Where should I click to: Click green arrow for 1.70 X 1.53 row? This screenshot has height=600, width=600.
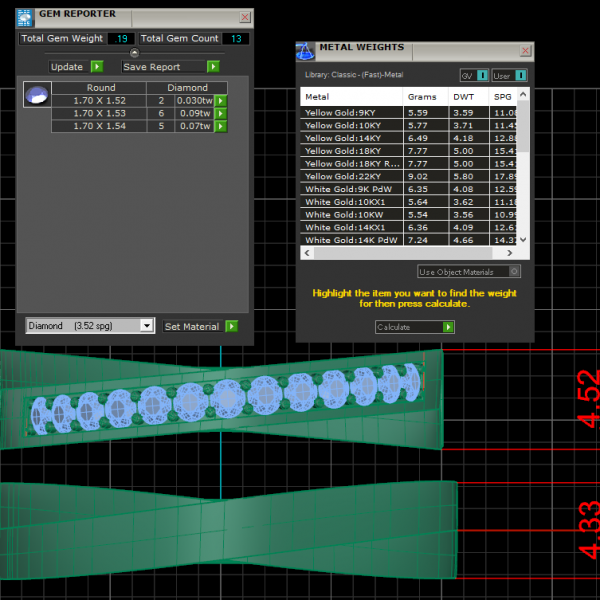pos(221,114)
